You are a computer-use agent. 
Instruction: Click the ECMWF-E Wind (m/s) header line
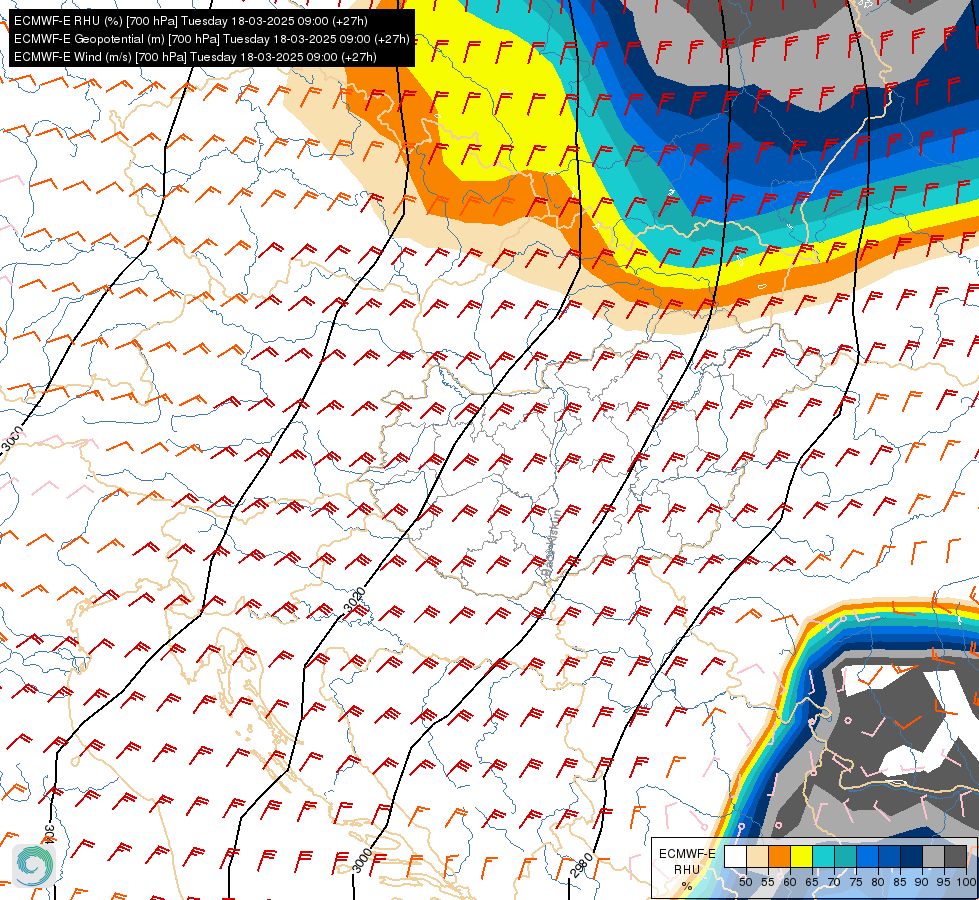coord(195,57)
